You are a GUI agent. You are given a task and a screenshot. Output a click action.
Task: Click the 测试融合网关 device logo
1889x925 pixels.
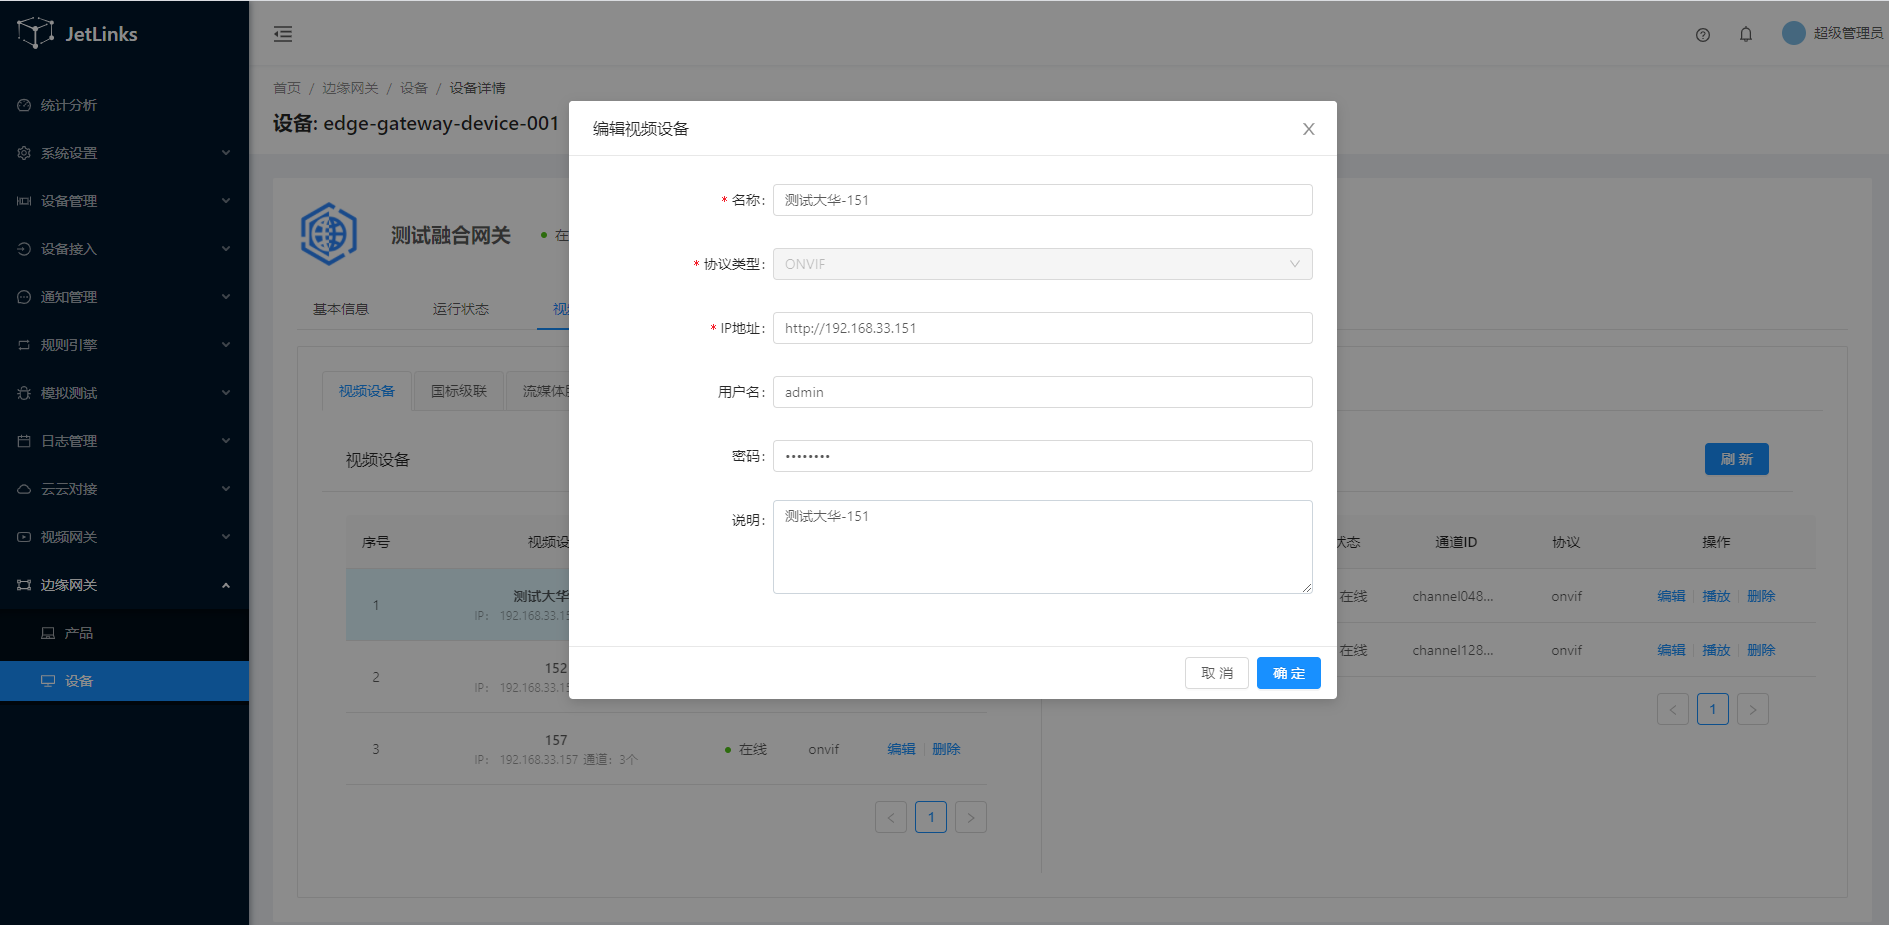pyautogui.click(x=329, y=234)
